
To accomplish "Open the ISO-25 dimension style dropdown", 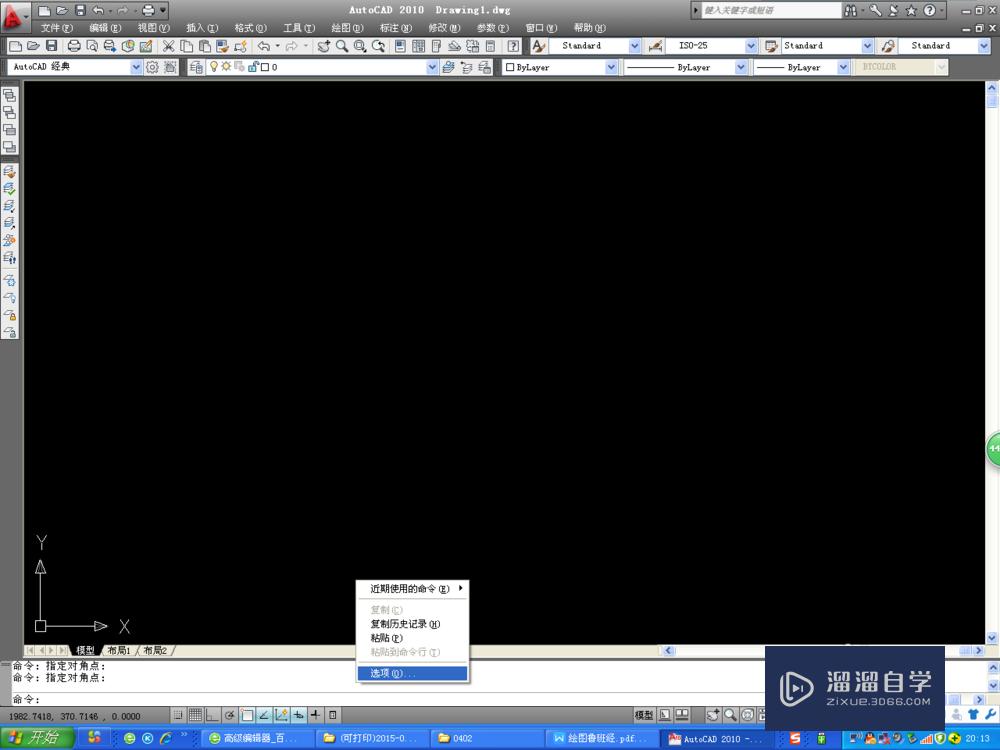I will pyautogui.click(x=751, y=46).
